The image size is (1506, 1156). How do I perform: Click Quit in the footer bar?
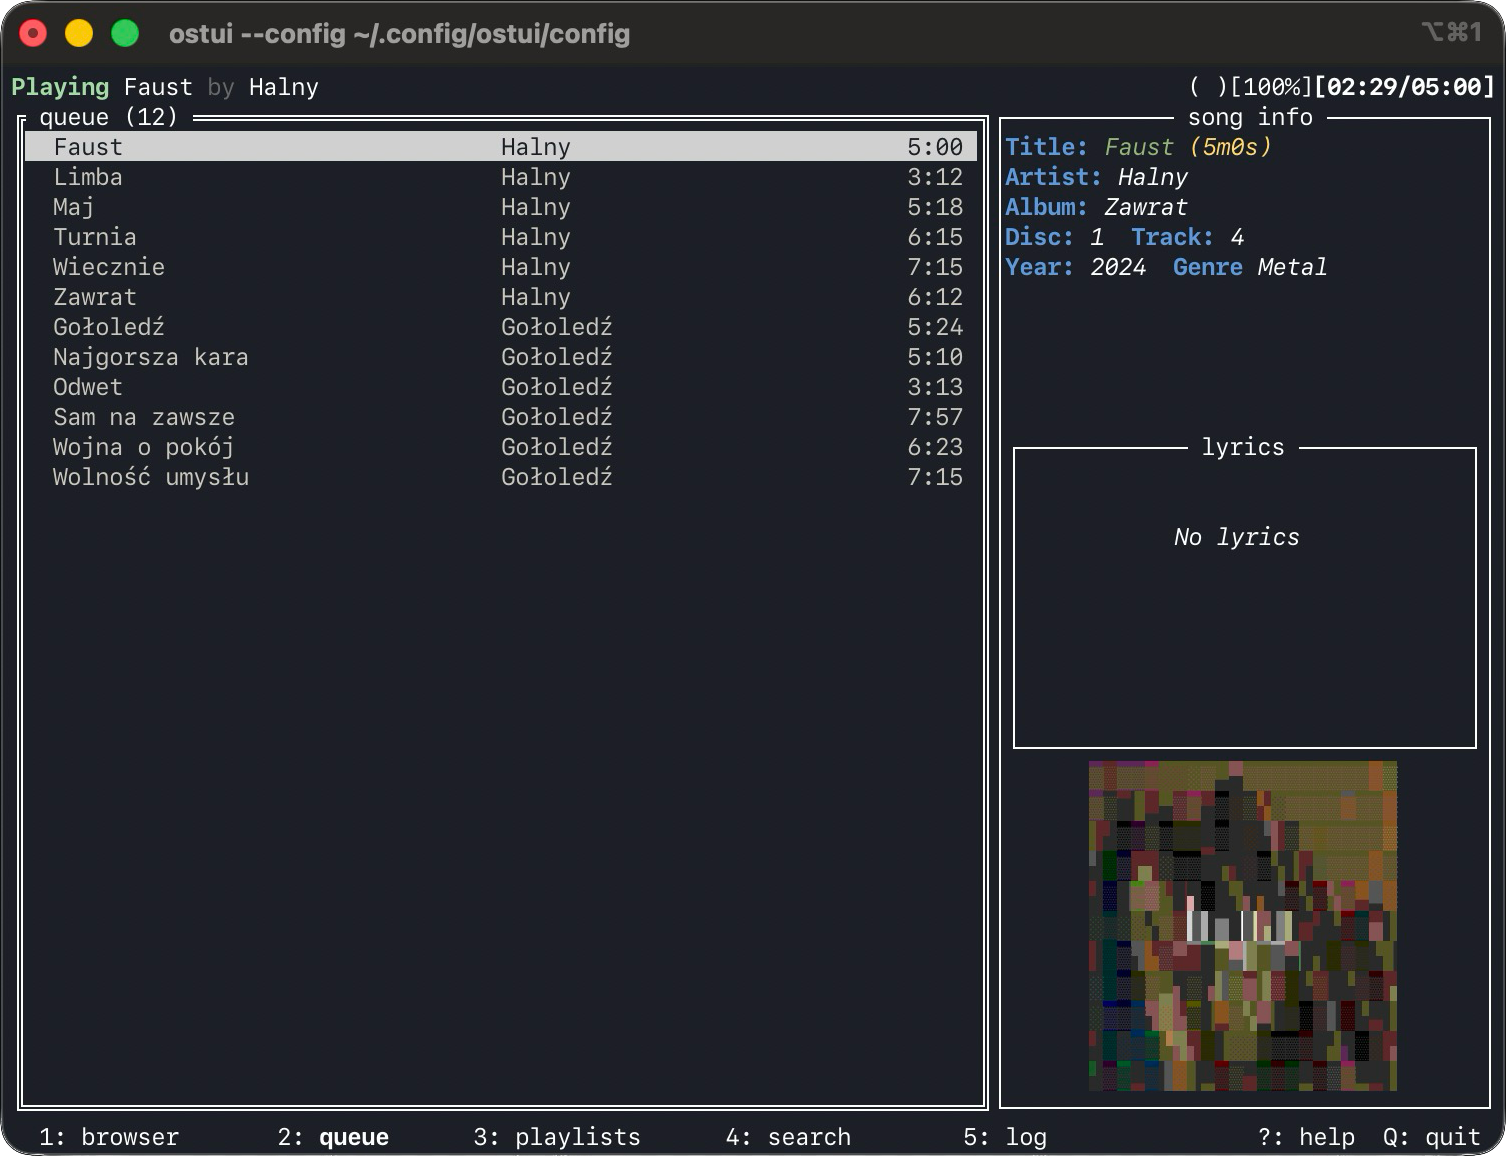click(1430, 1137)
